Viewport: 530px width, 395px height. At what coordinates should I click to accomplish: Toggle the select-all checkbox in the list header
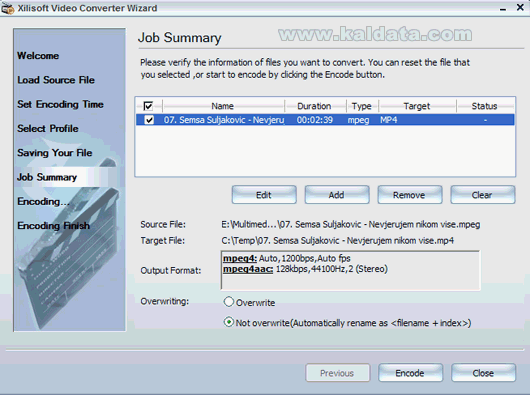[148, 106]
